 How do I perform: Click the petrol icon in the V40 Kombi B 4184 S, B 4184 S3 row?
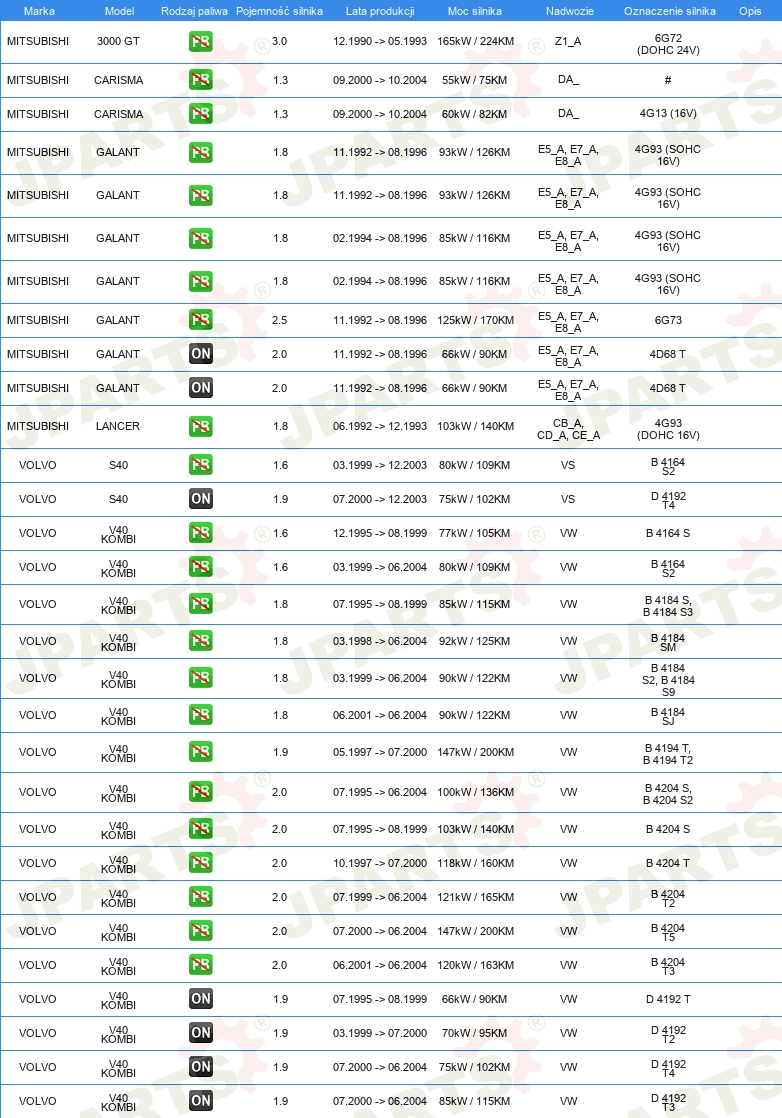[200, 604]
